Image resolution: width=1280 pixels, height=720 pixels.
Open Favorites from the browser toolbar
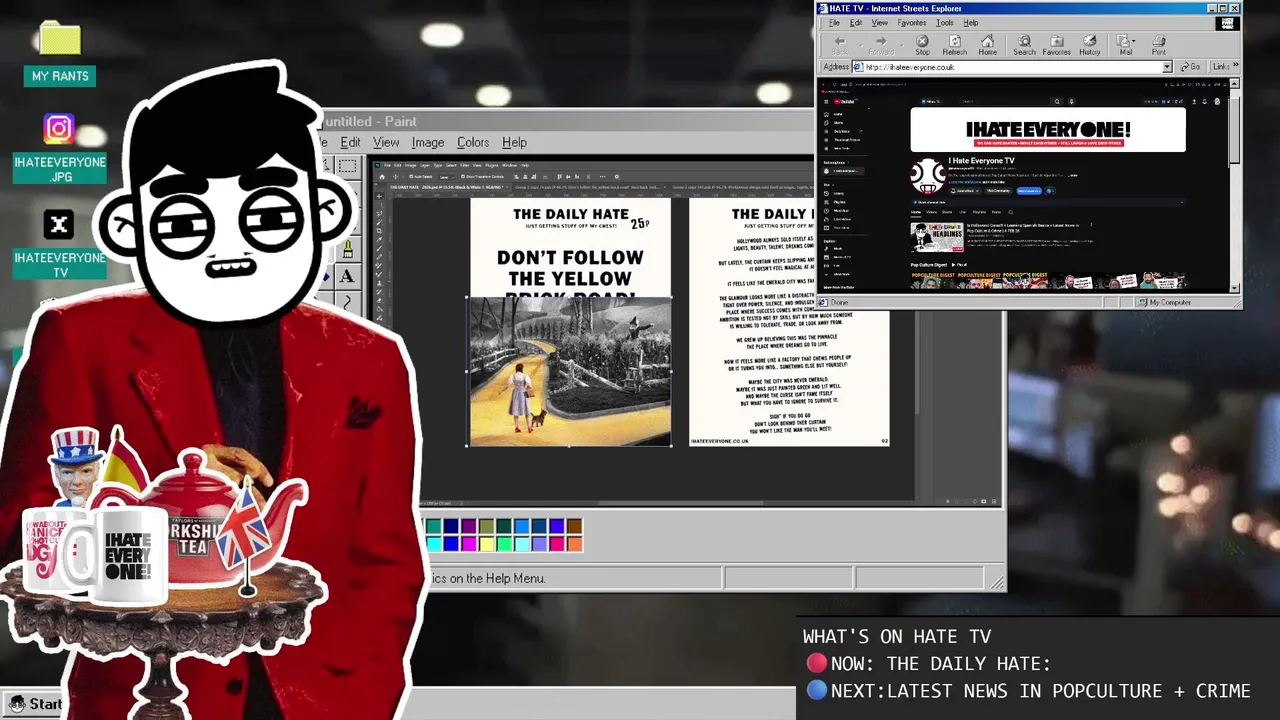(1057, 45)
